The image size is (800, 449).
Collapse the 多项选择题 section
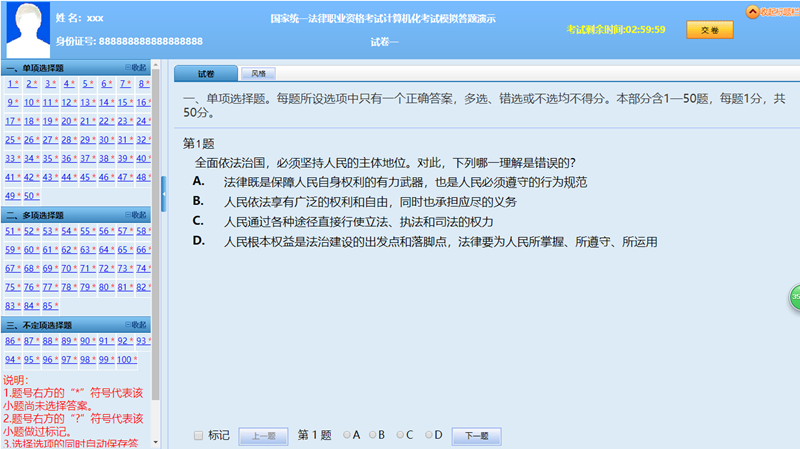135,215
